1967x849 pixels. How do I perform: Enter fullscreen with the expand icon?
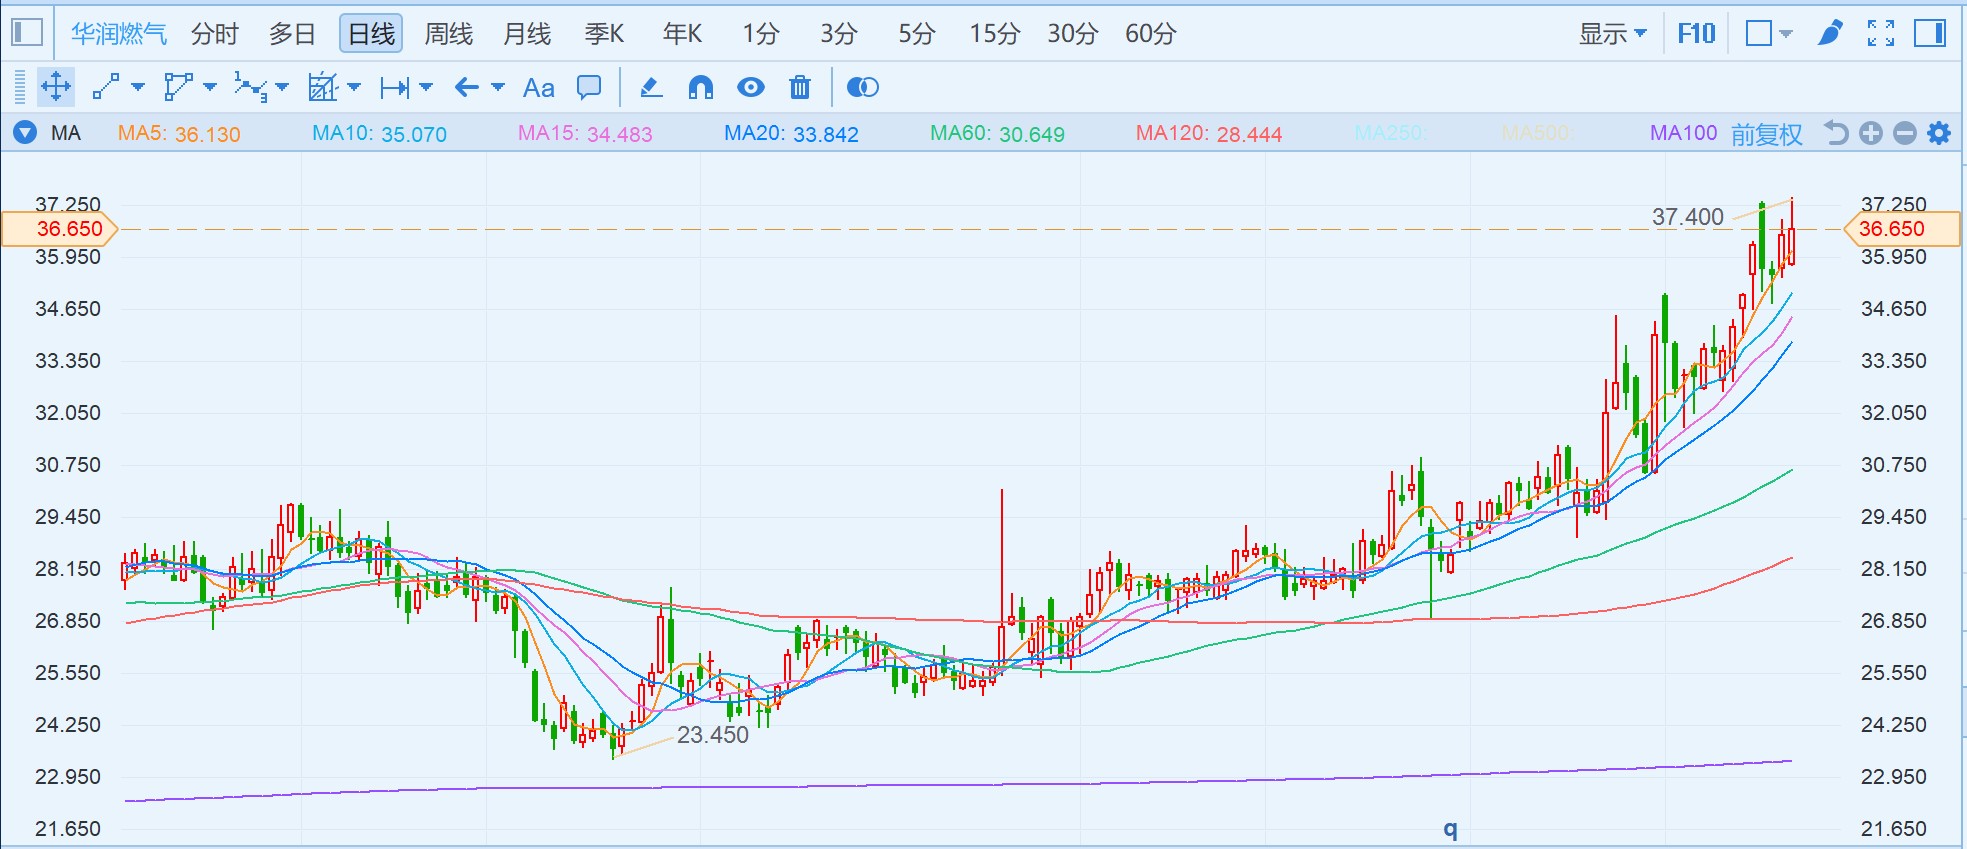[1881, 34]
